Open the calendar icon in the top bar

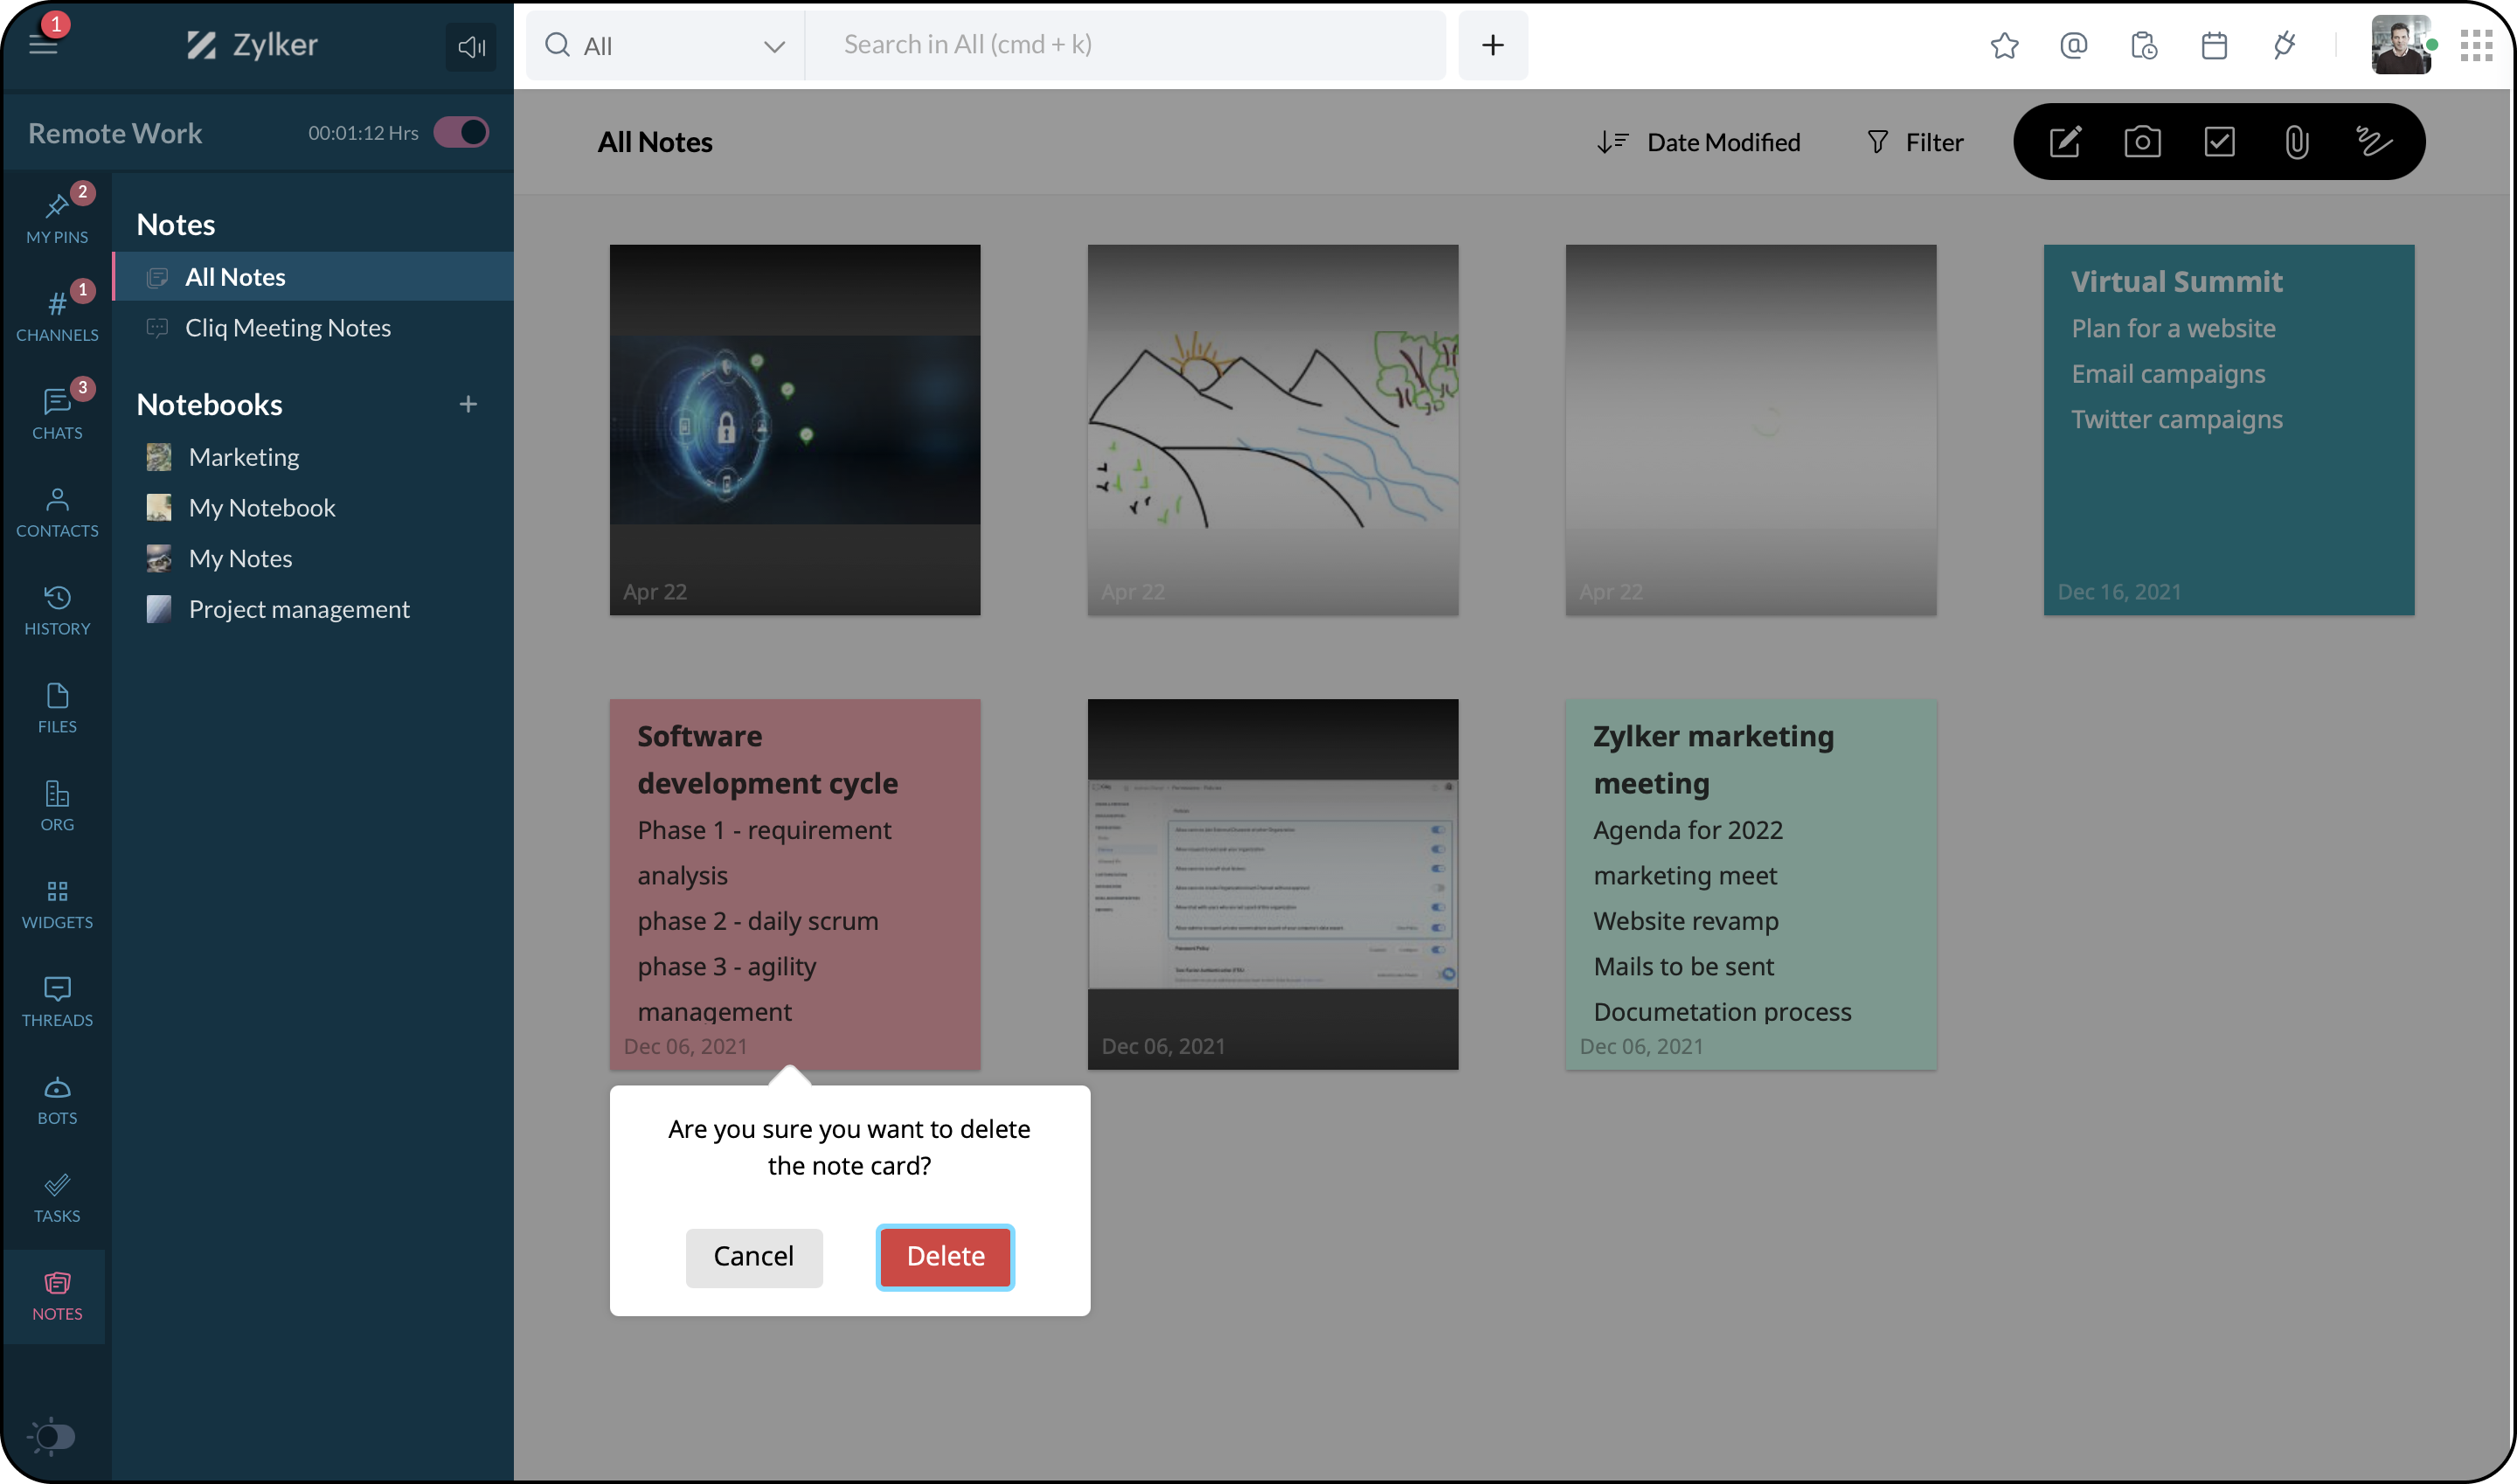pyautogui.click(x=2213, y=45)
